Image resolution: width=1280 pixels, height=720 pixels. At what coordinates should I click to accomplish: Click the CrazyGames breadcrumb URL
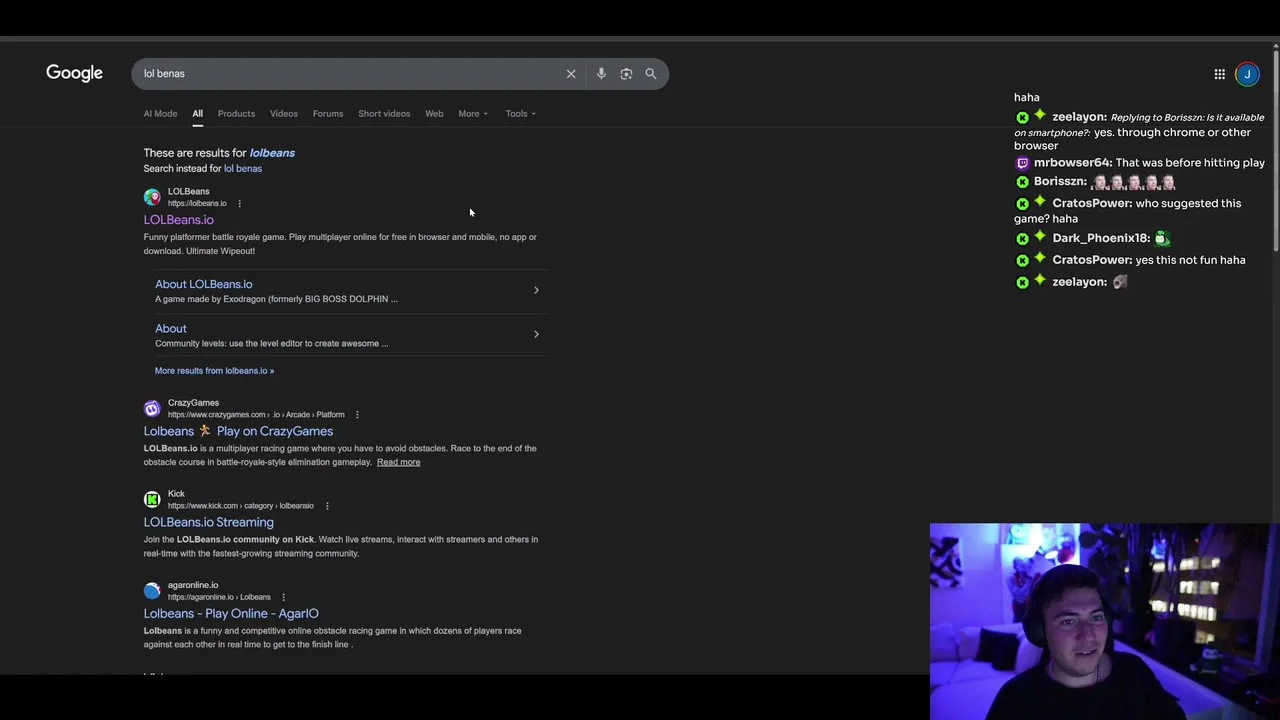pyautogui.click(x=256, y=415)
